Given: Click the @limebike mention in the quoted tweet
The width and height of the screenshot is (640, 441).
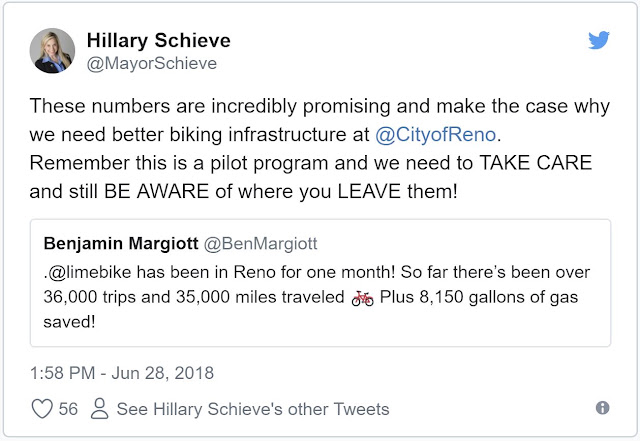Looking at the screenshot, I should click(89, 272).
